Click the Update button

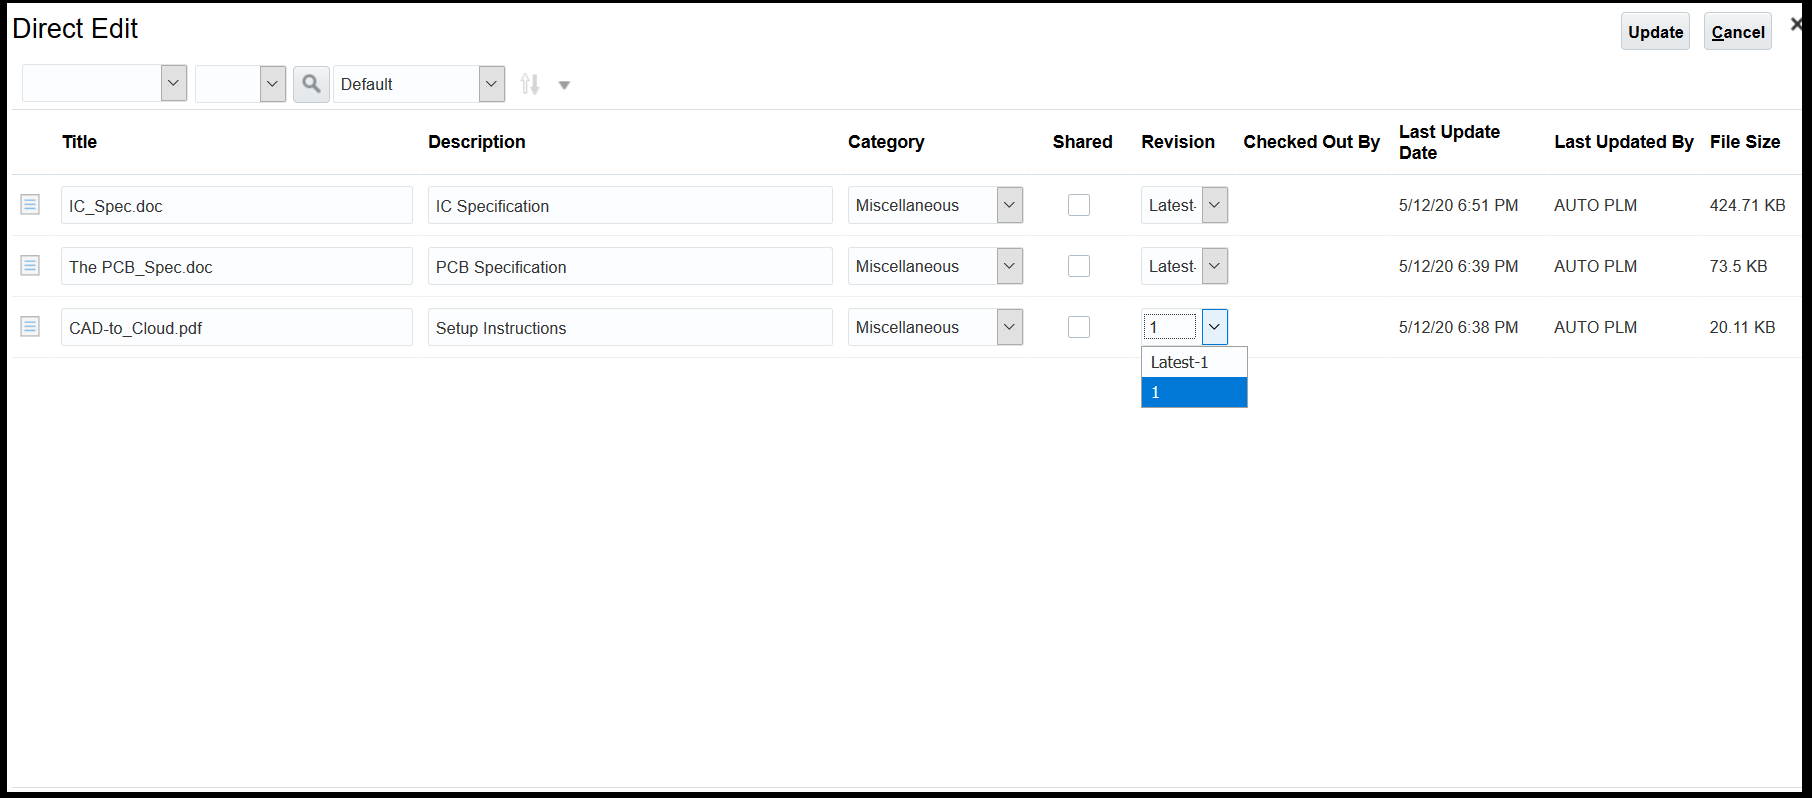pos(1655,32)
